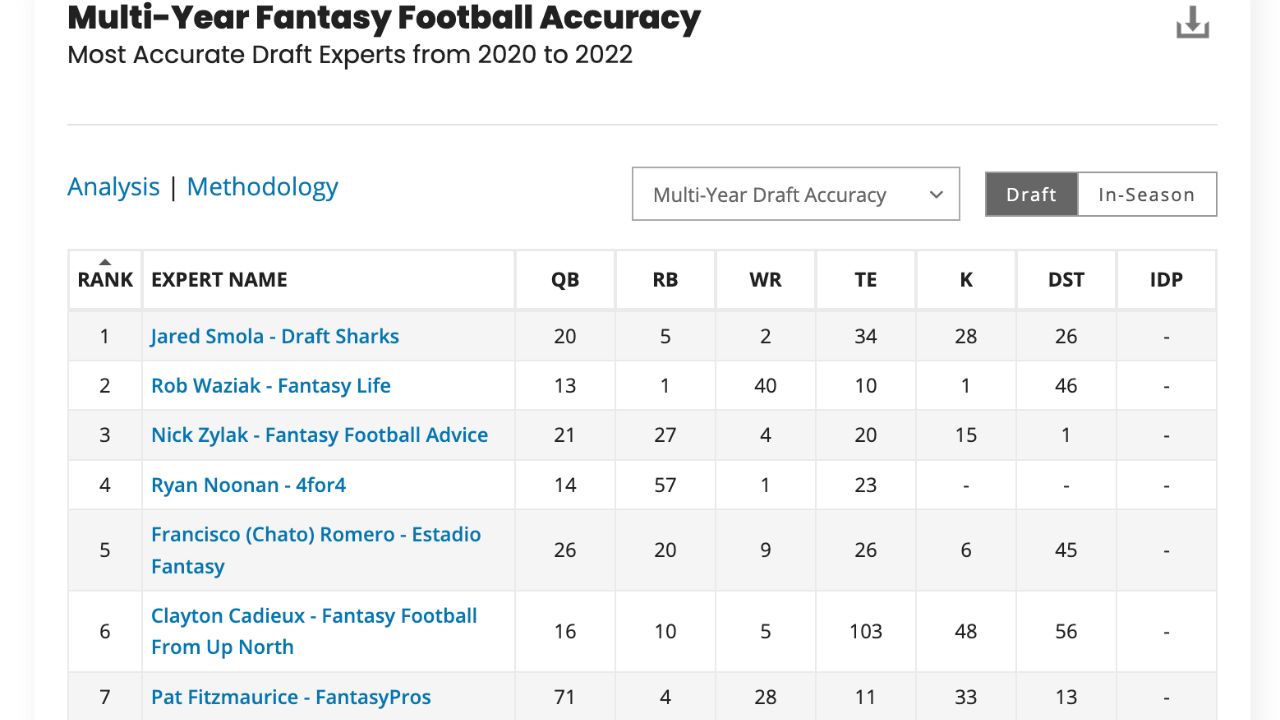Open Jared Smola - Draft Sharks profile

275,336
